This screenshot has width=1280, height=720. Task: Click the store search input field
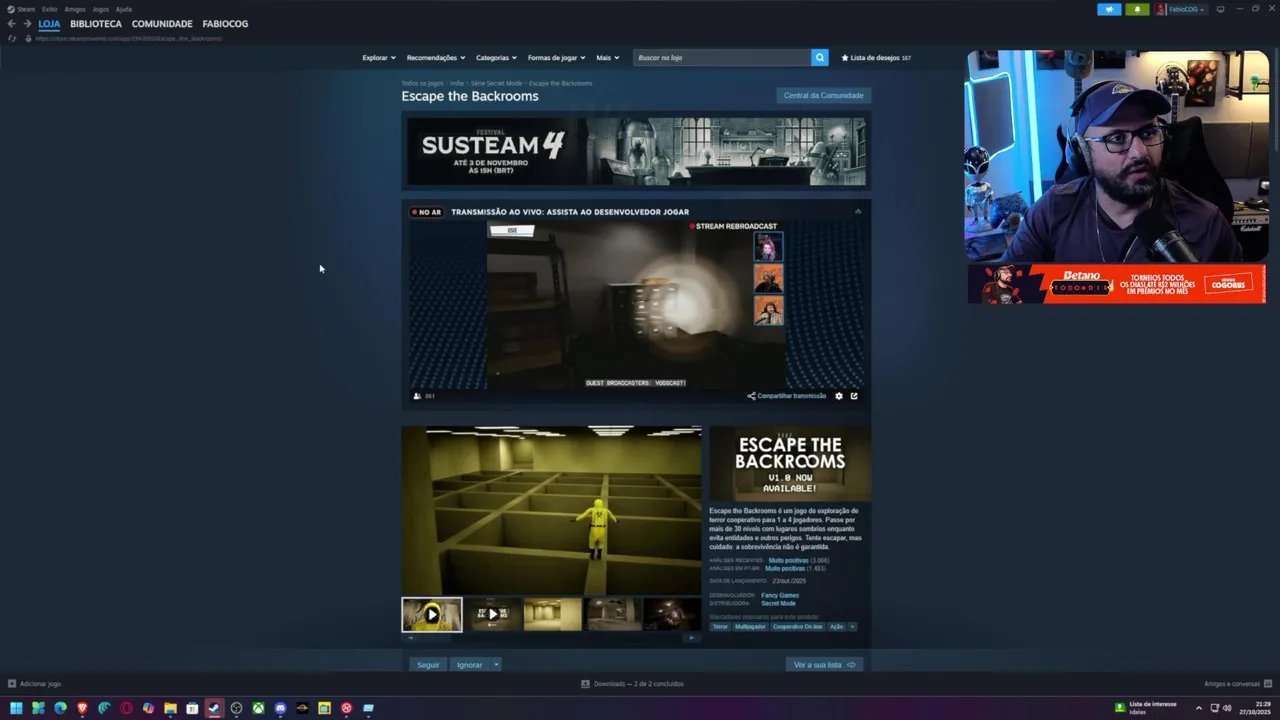(x=722, y=58)
